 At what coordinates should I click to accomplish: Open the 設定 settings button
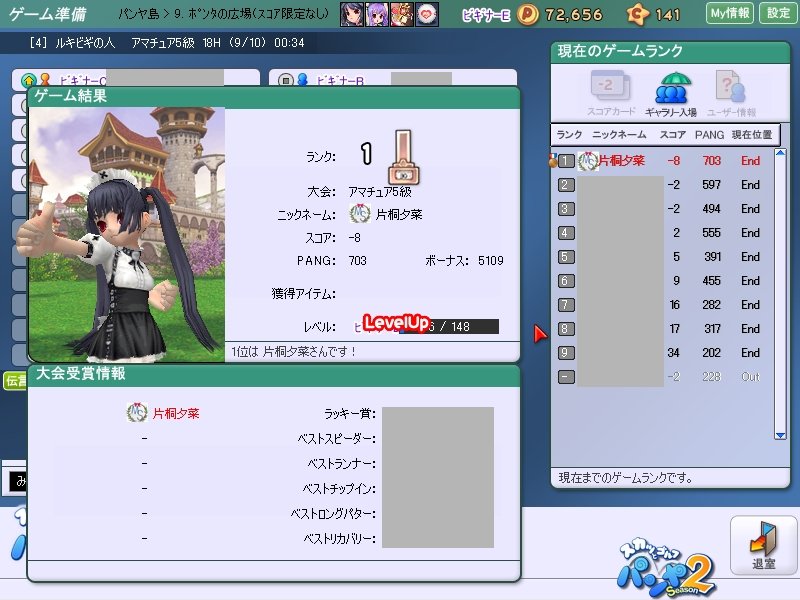778,13
